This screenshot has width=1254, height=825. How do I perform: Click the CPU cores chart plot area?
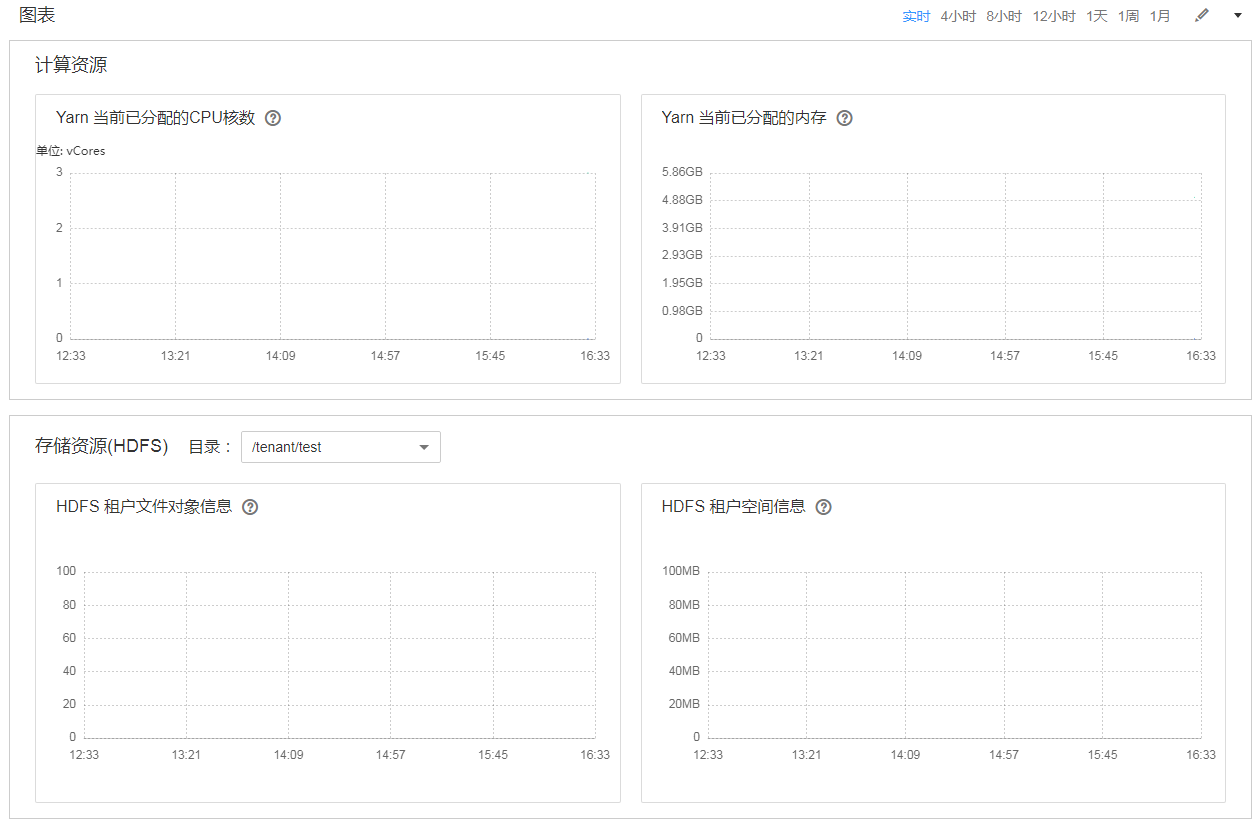333,256
